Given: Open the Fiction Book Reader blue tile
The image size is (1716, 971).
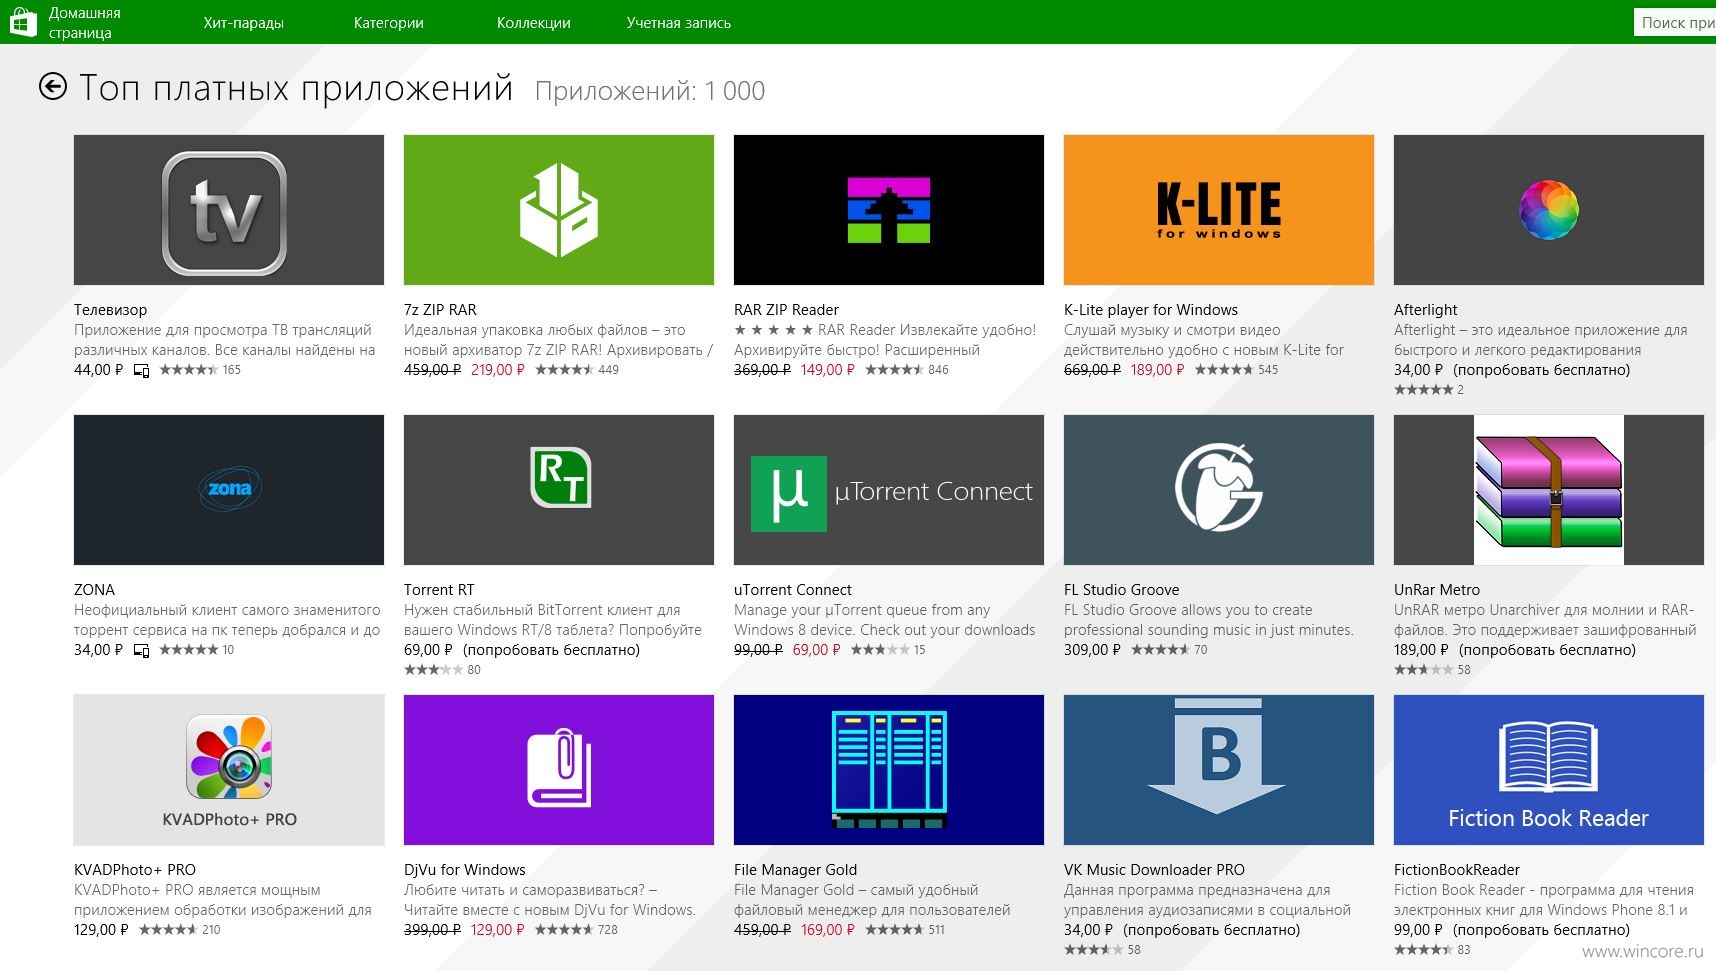Looking at the screenshot, I should pyautogui.click(x=1549, y=770).
